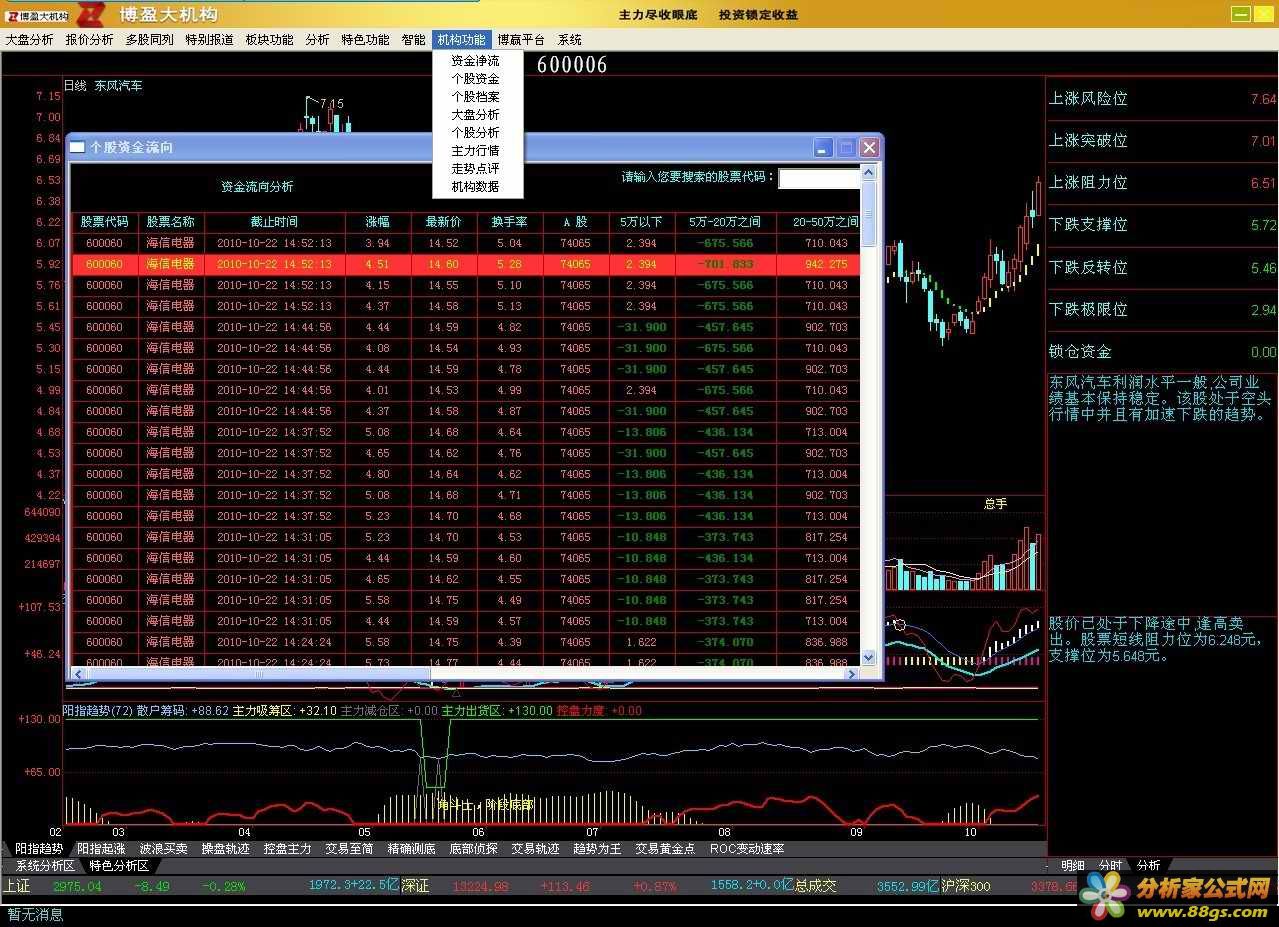The height and width of the screenshot is (927, 1279).
Task: Minimize the main application window
Action: pos(1240,14)
